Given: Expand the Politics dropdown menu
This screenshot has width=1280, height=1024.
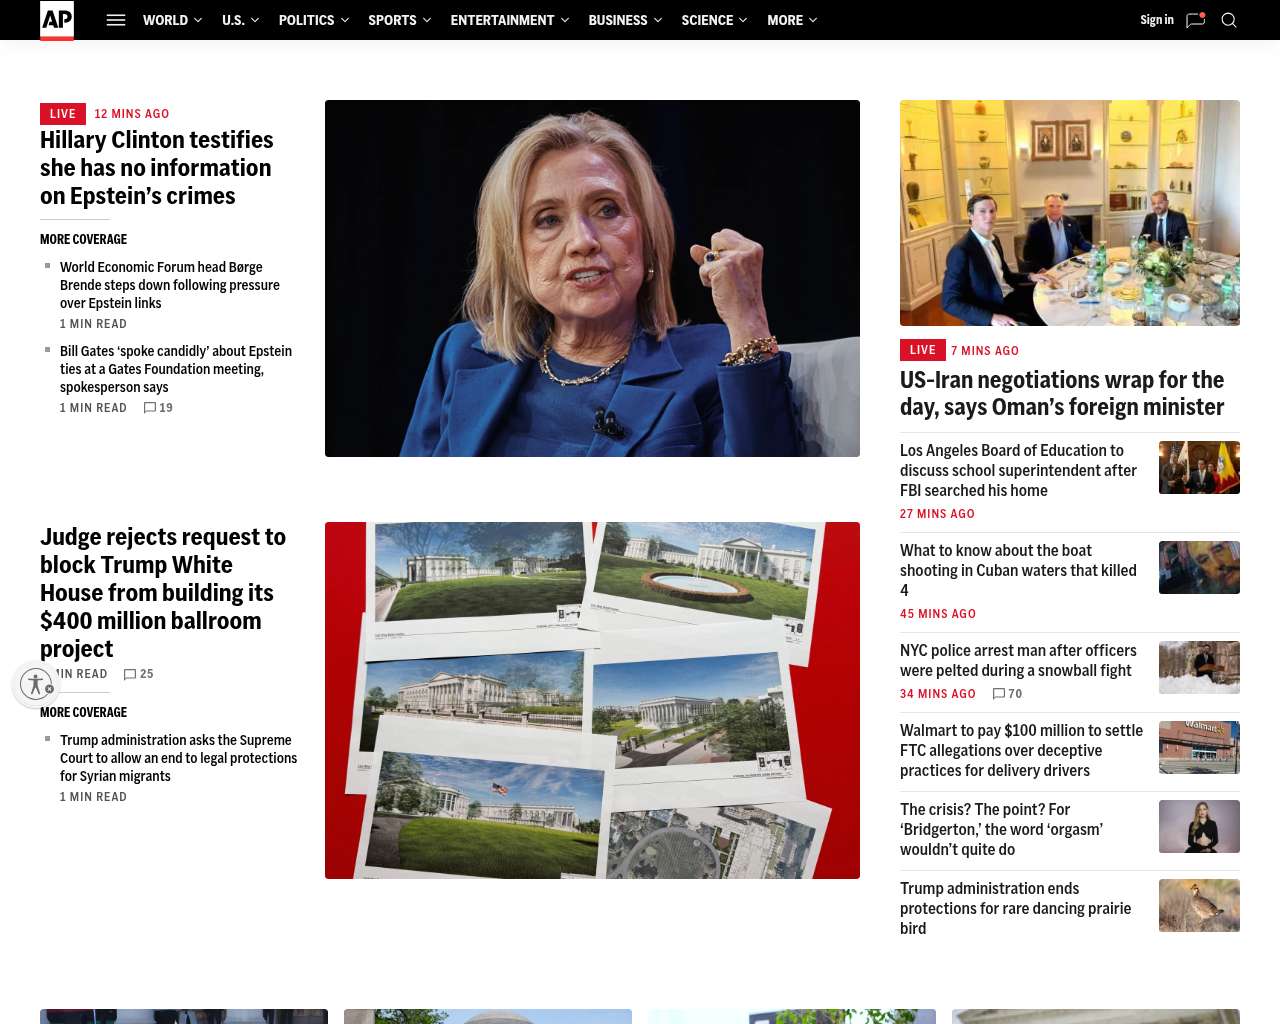Looking at the screenshot, I should point(313,20).
